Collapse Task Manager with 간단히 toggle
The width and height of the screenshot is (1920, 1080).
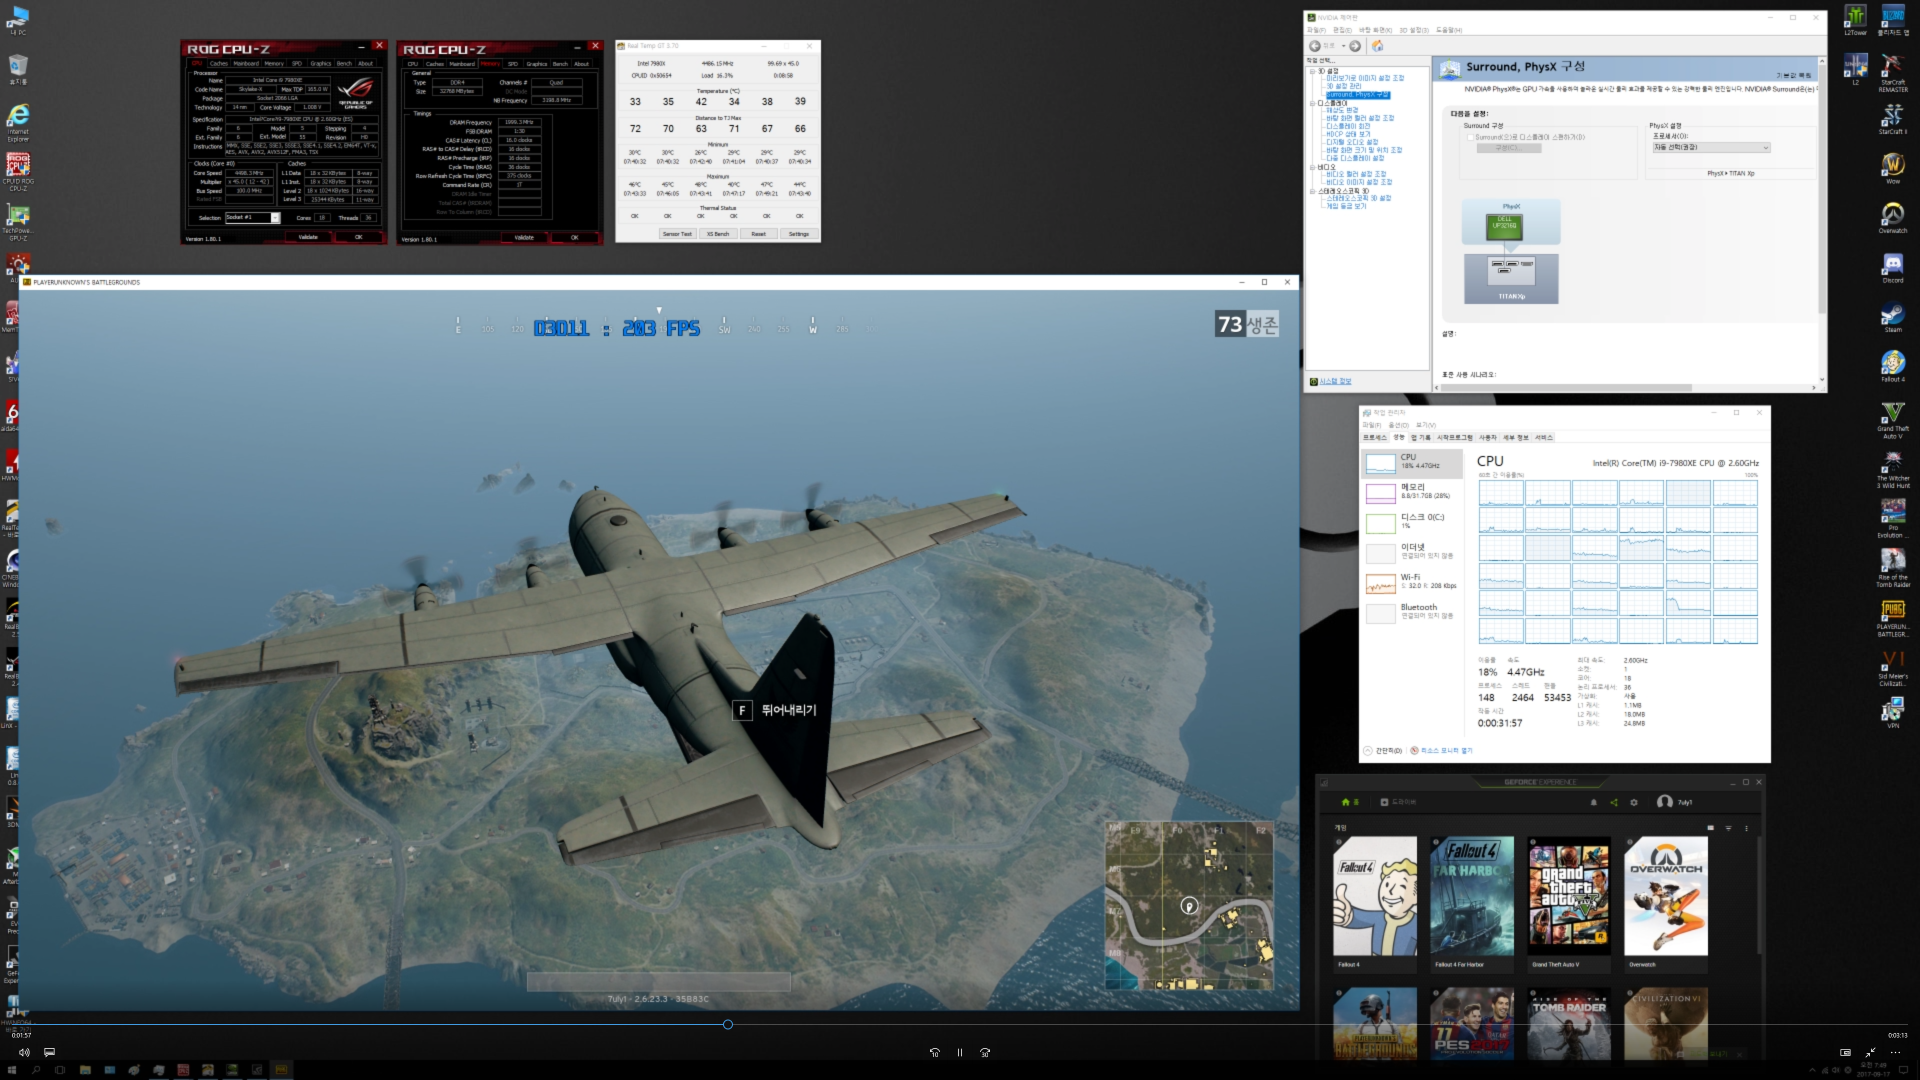click(x=1383, y=750)
